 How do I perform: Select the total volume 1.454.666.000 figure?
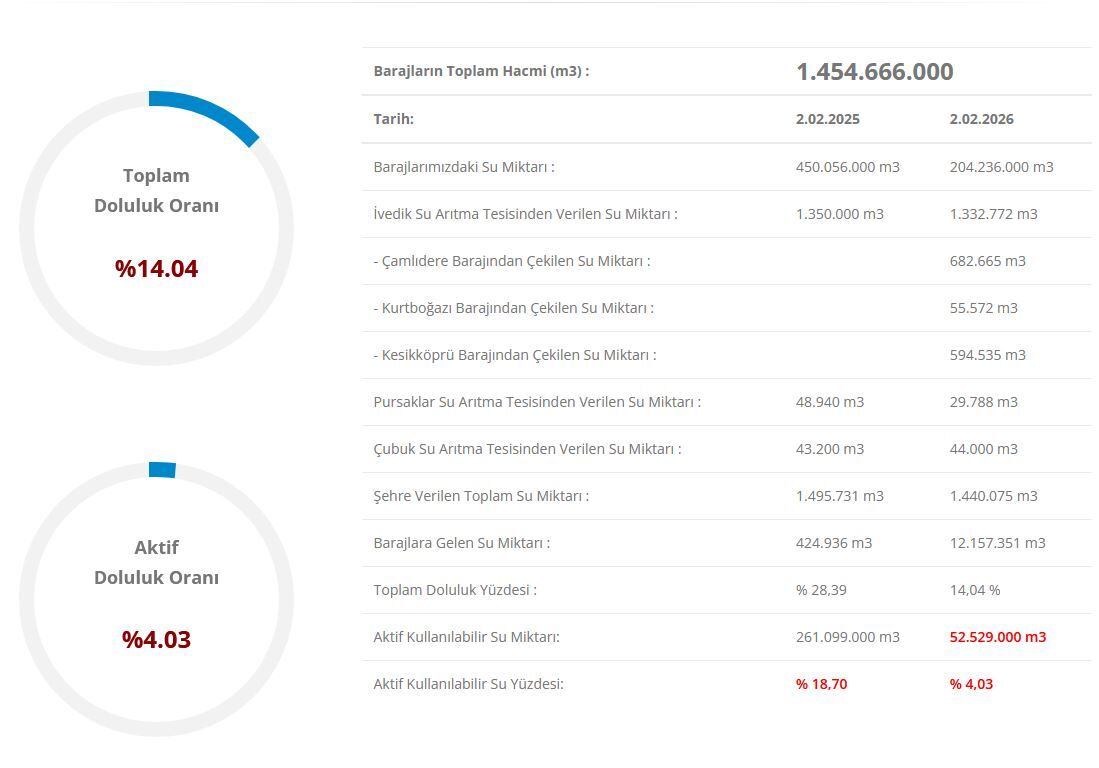pos(875,71)
